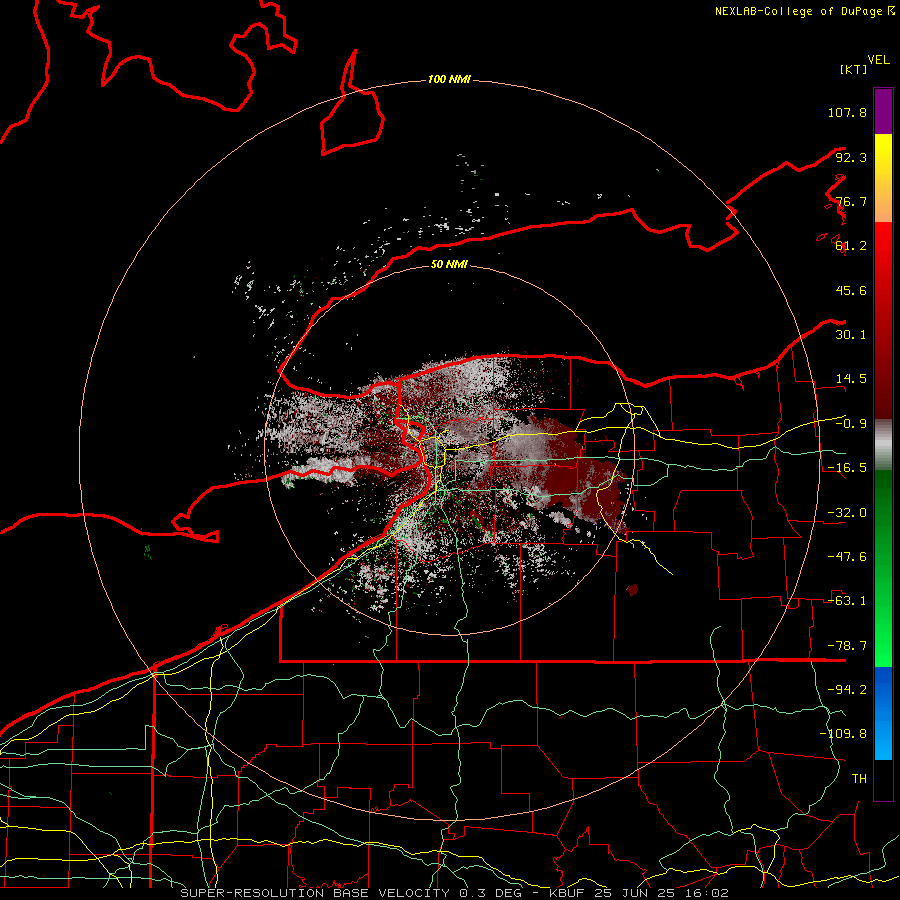This screenshot has width=900, height=900.
Task: Pick the purple segment of velocity color bar
Action: click(x=883, y=111)
